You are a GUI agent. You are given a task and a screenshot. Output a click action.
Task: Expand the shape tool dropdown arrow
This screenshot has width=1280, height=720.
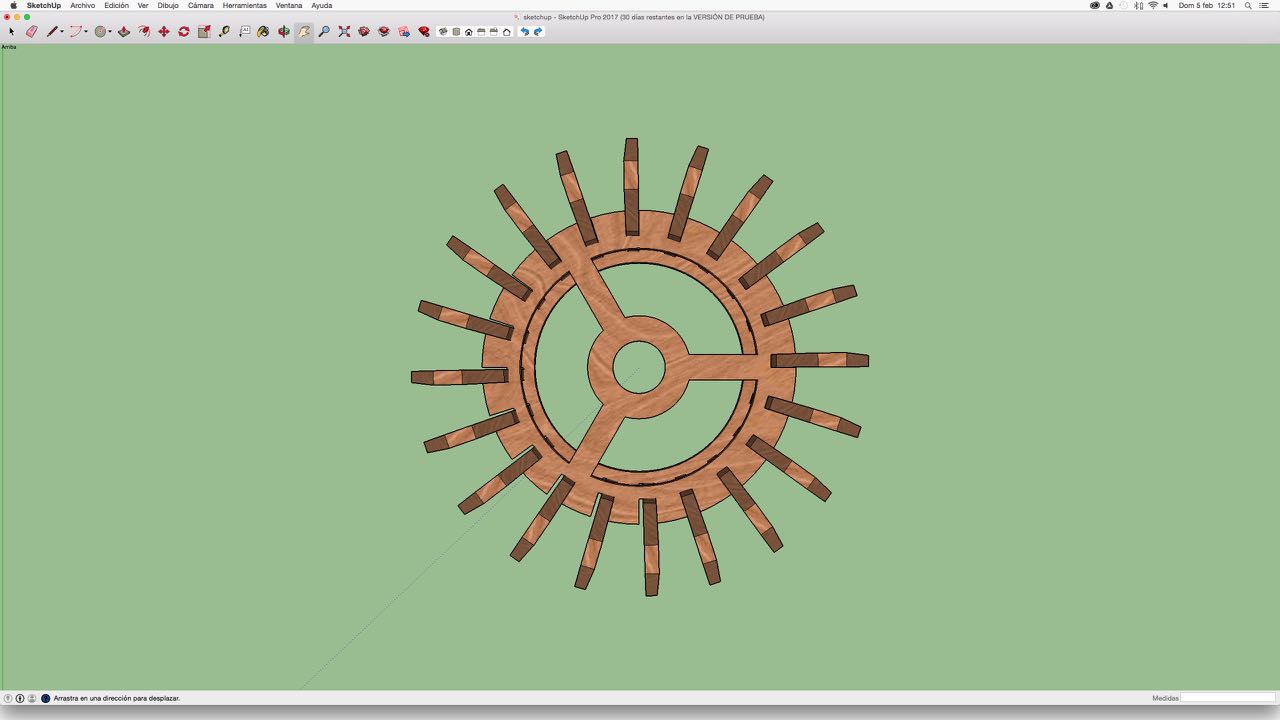(x=110, y=32)
